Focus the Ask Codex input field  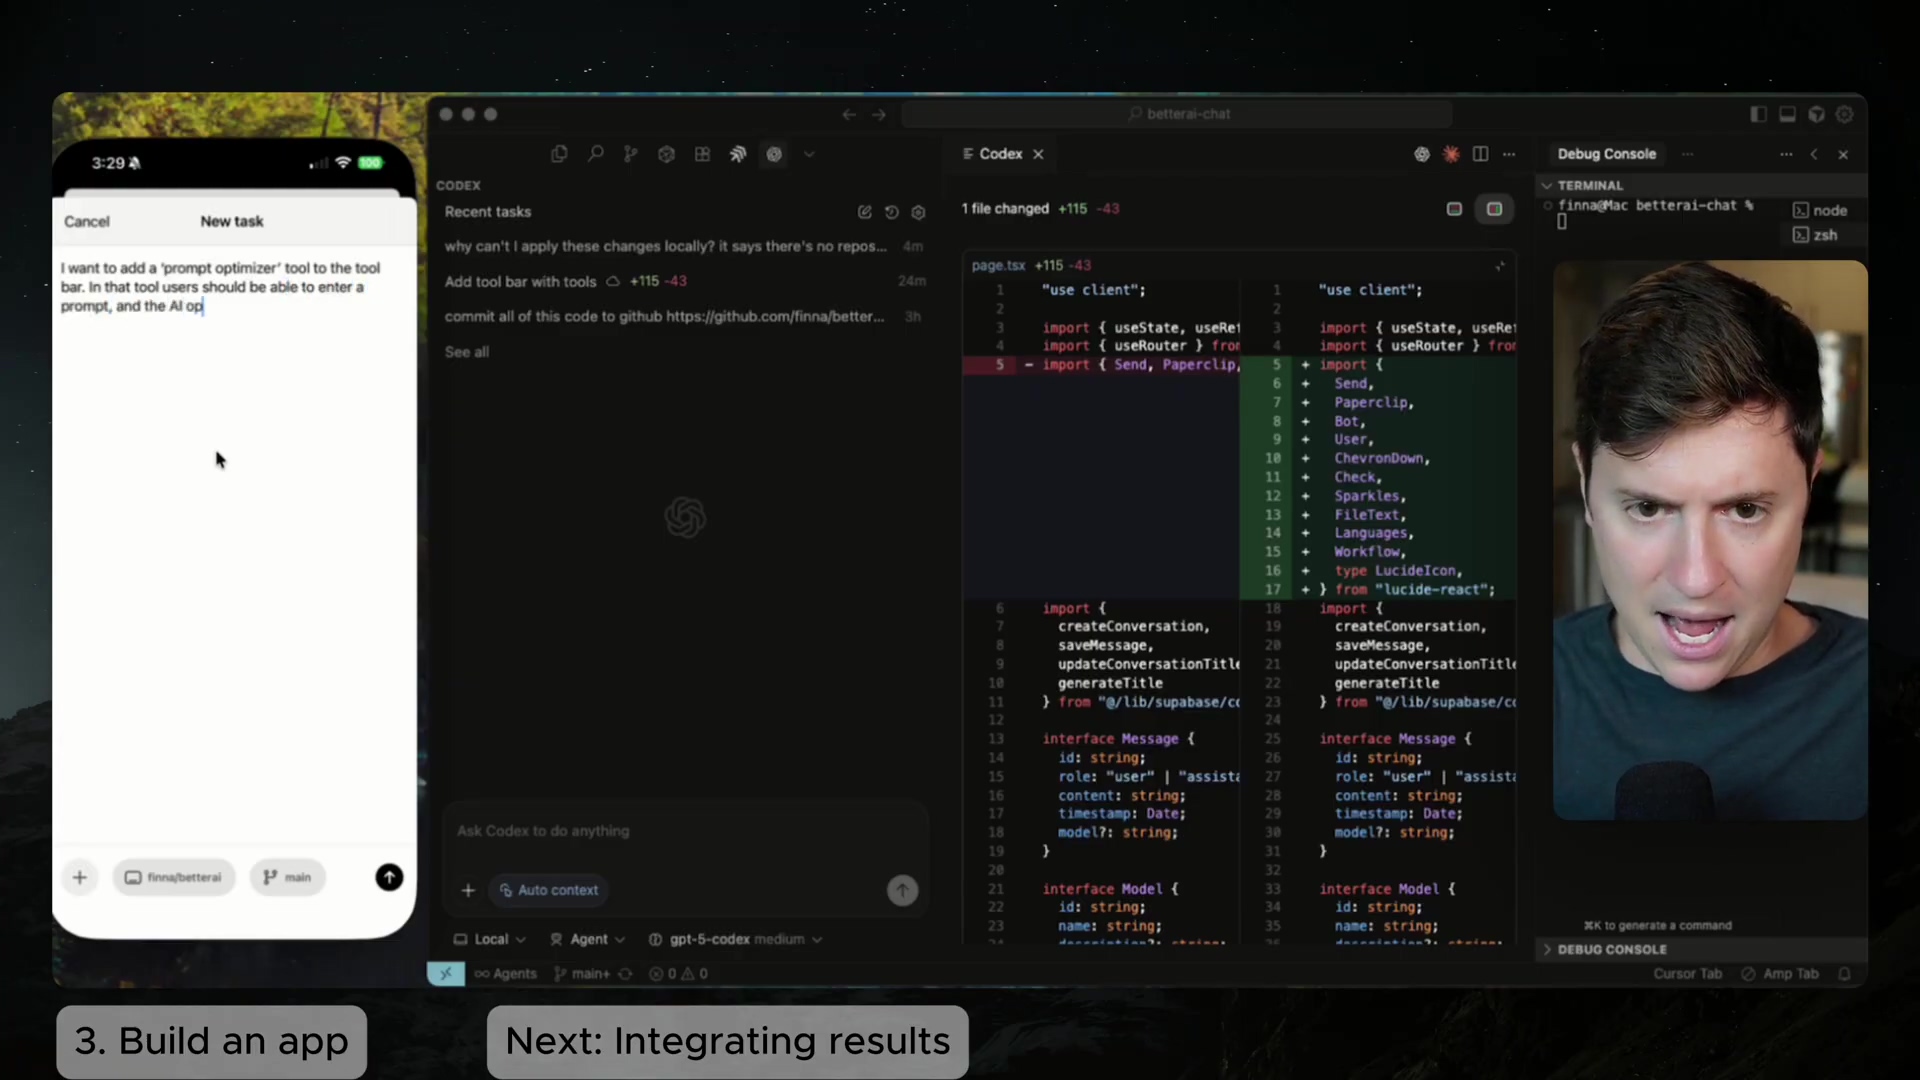click(x=684, y=831)
